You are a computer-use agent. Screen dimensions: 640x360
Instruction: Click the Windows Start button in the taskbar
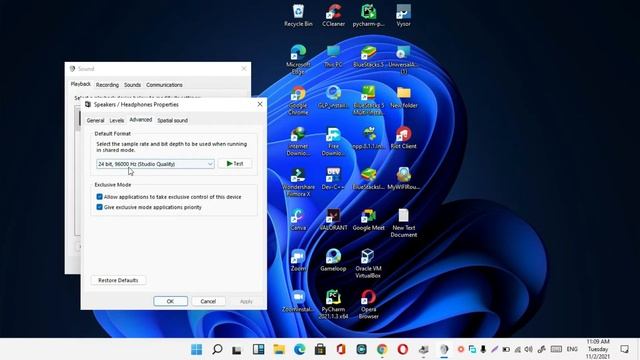click(x=196, y=349)
